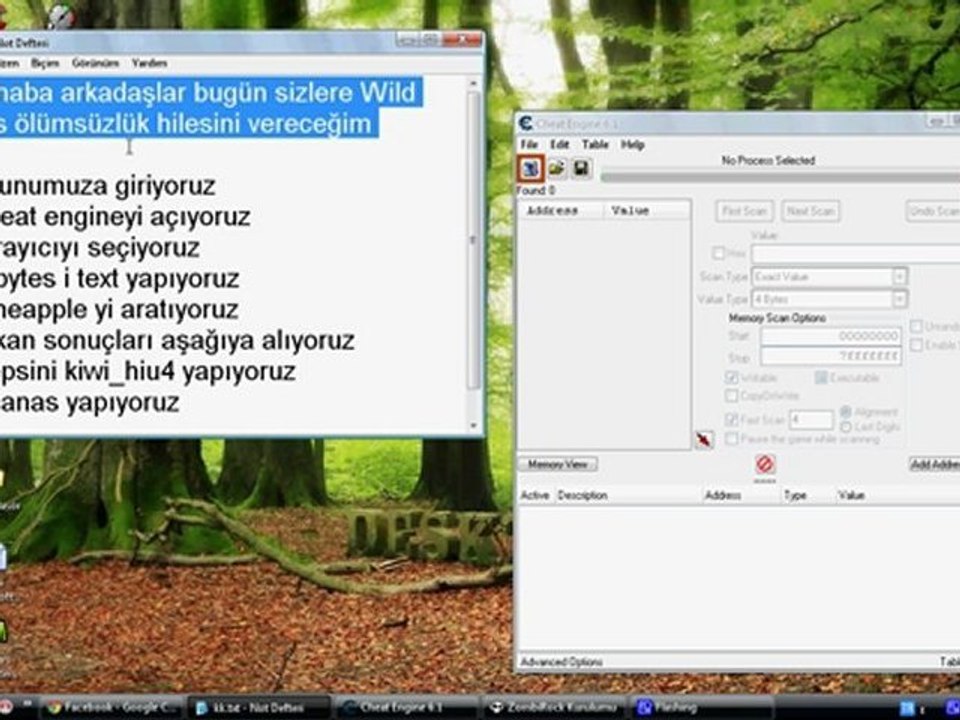Open kk.txt Not Defteri taskbar item
Screen dimensions: 960x720
click(x=258, y=708)
